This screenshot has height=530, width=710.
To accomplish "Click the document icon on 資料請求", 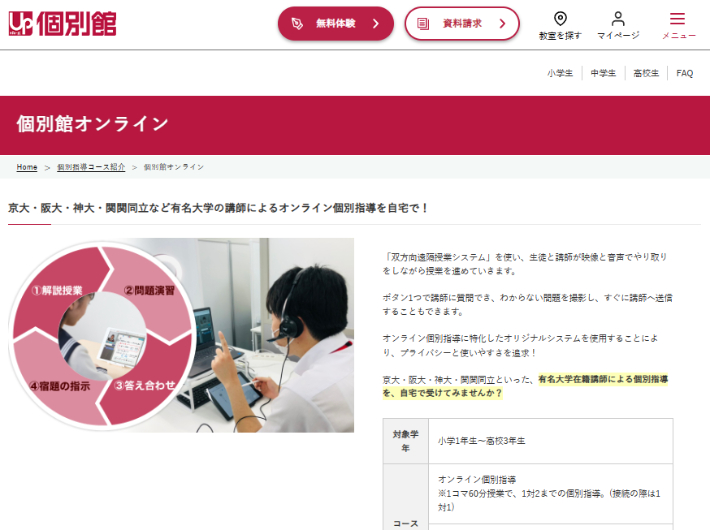I will (424, 23).
